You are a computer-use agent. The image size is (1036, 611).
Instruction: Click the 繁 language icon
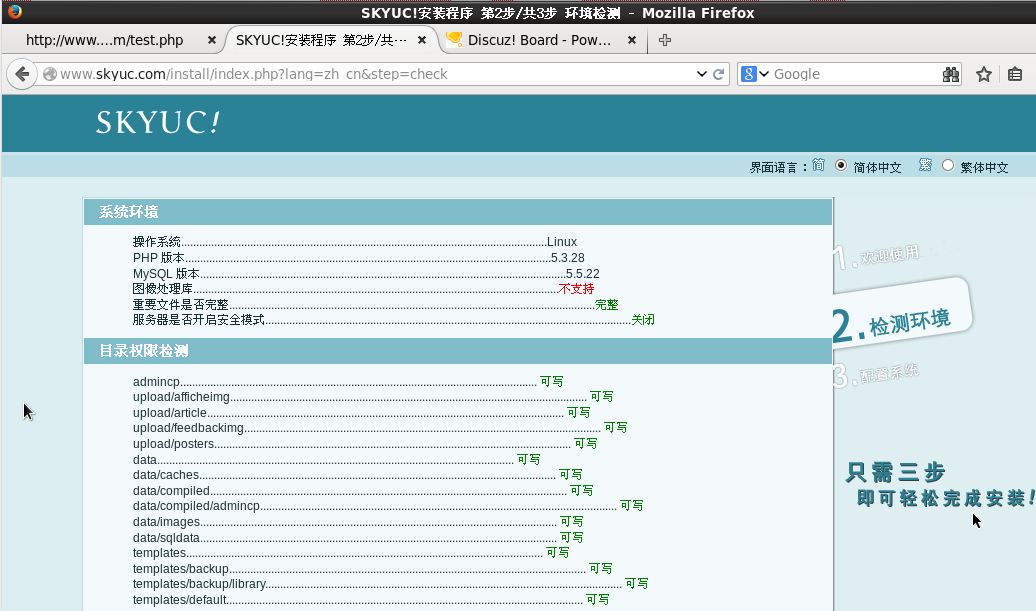point(925,165)
